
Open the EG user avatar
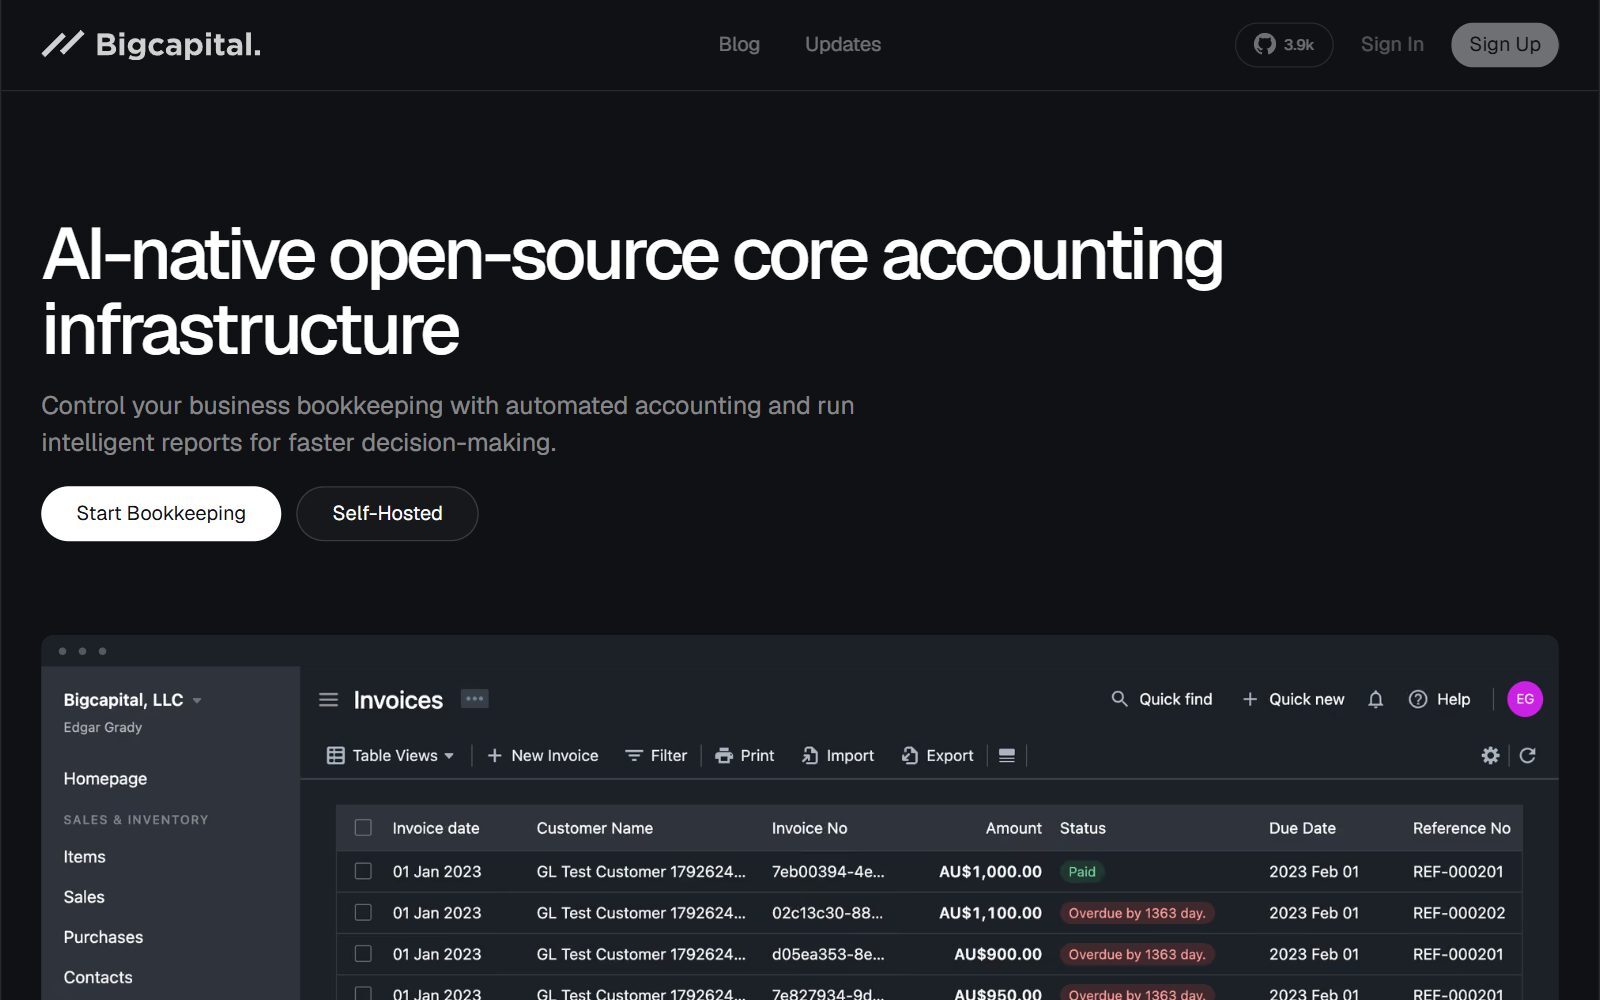1525,699
